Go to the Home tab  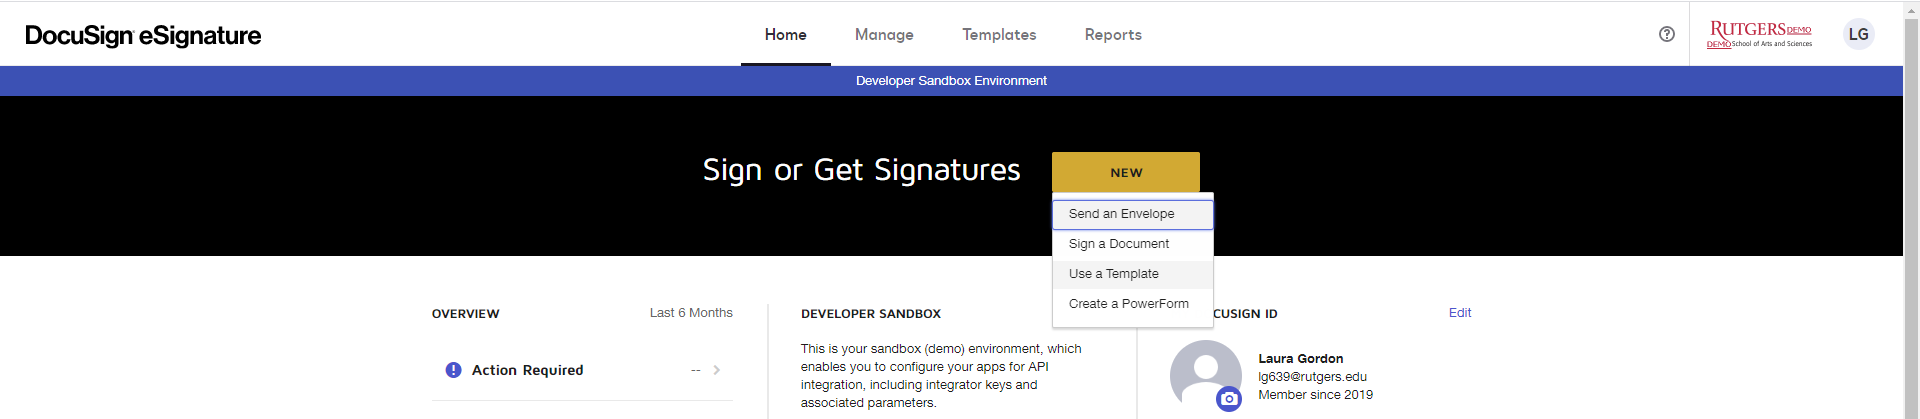tap(786, 35)
